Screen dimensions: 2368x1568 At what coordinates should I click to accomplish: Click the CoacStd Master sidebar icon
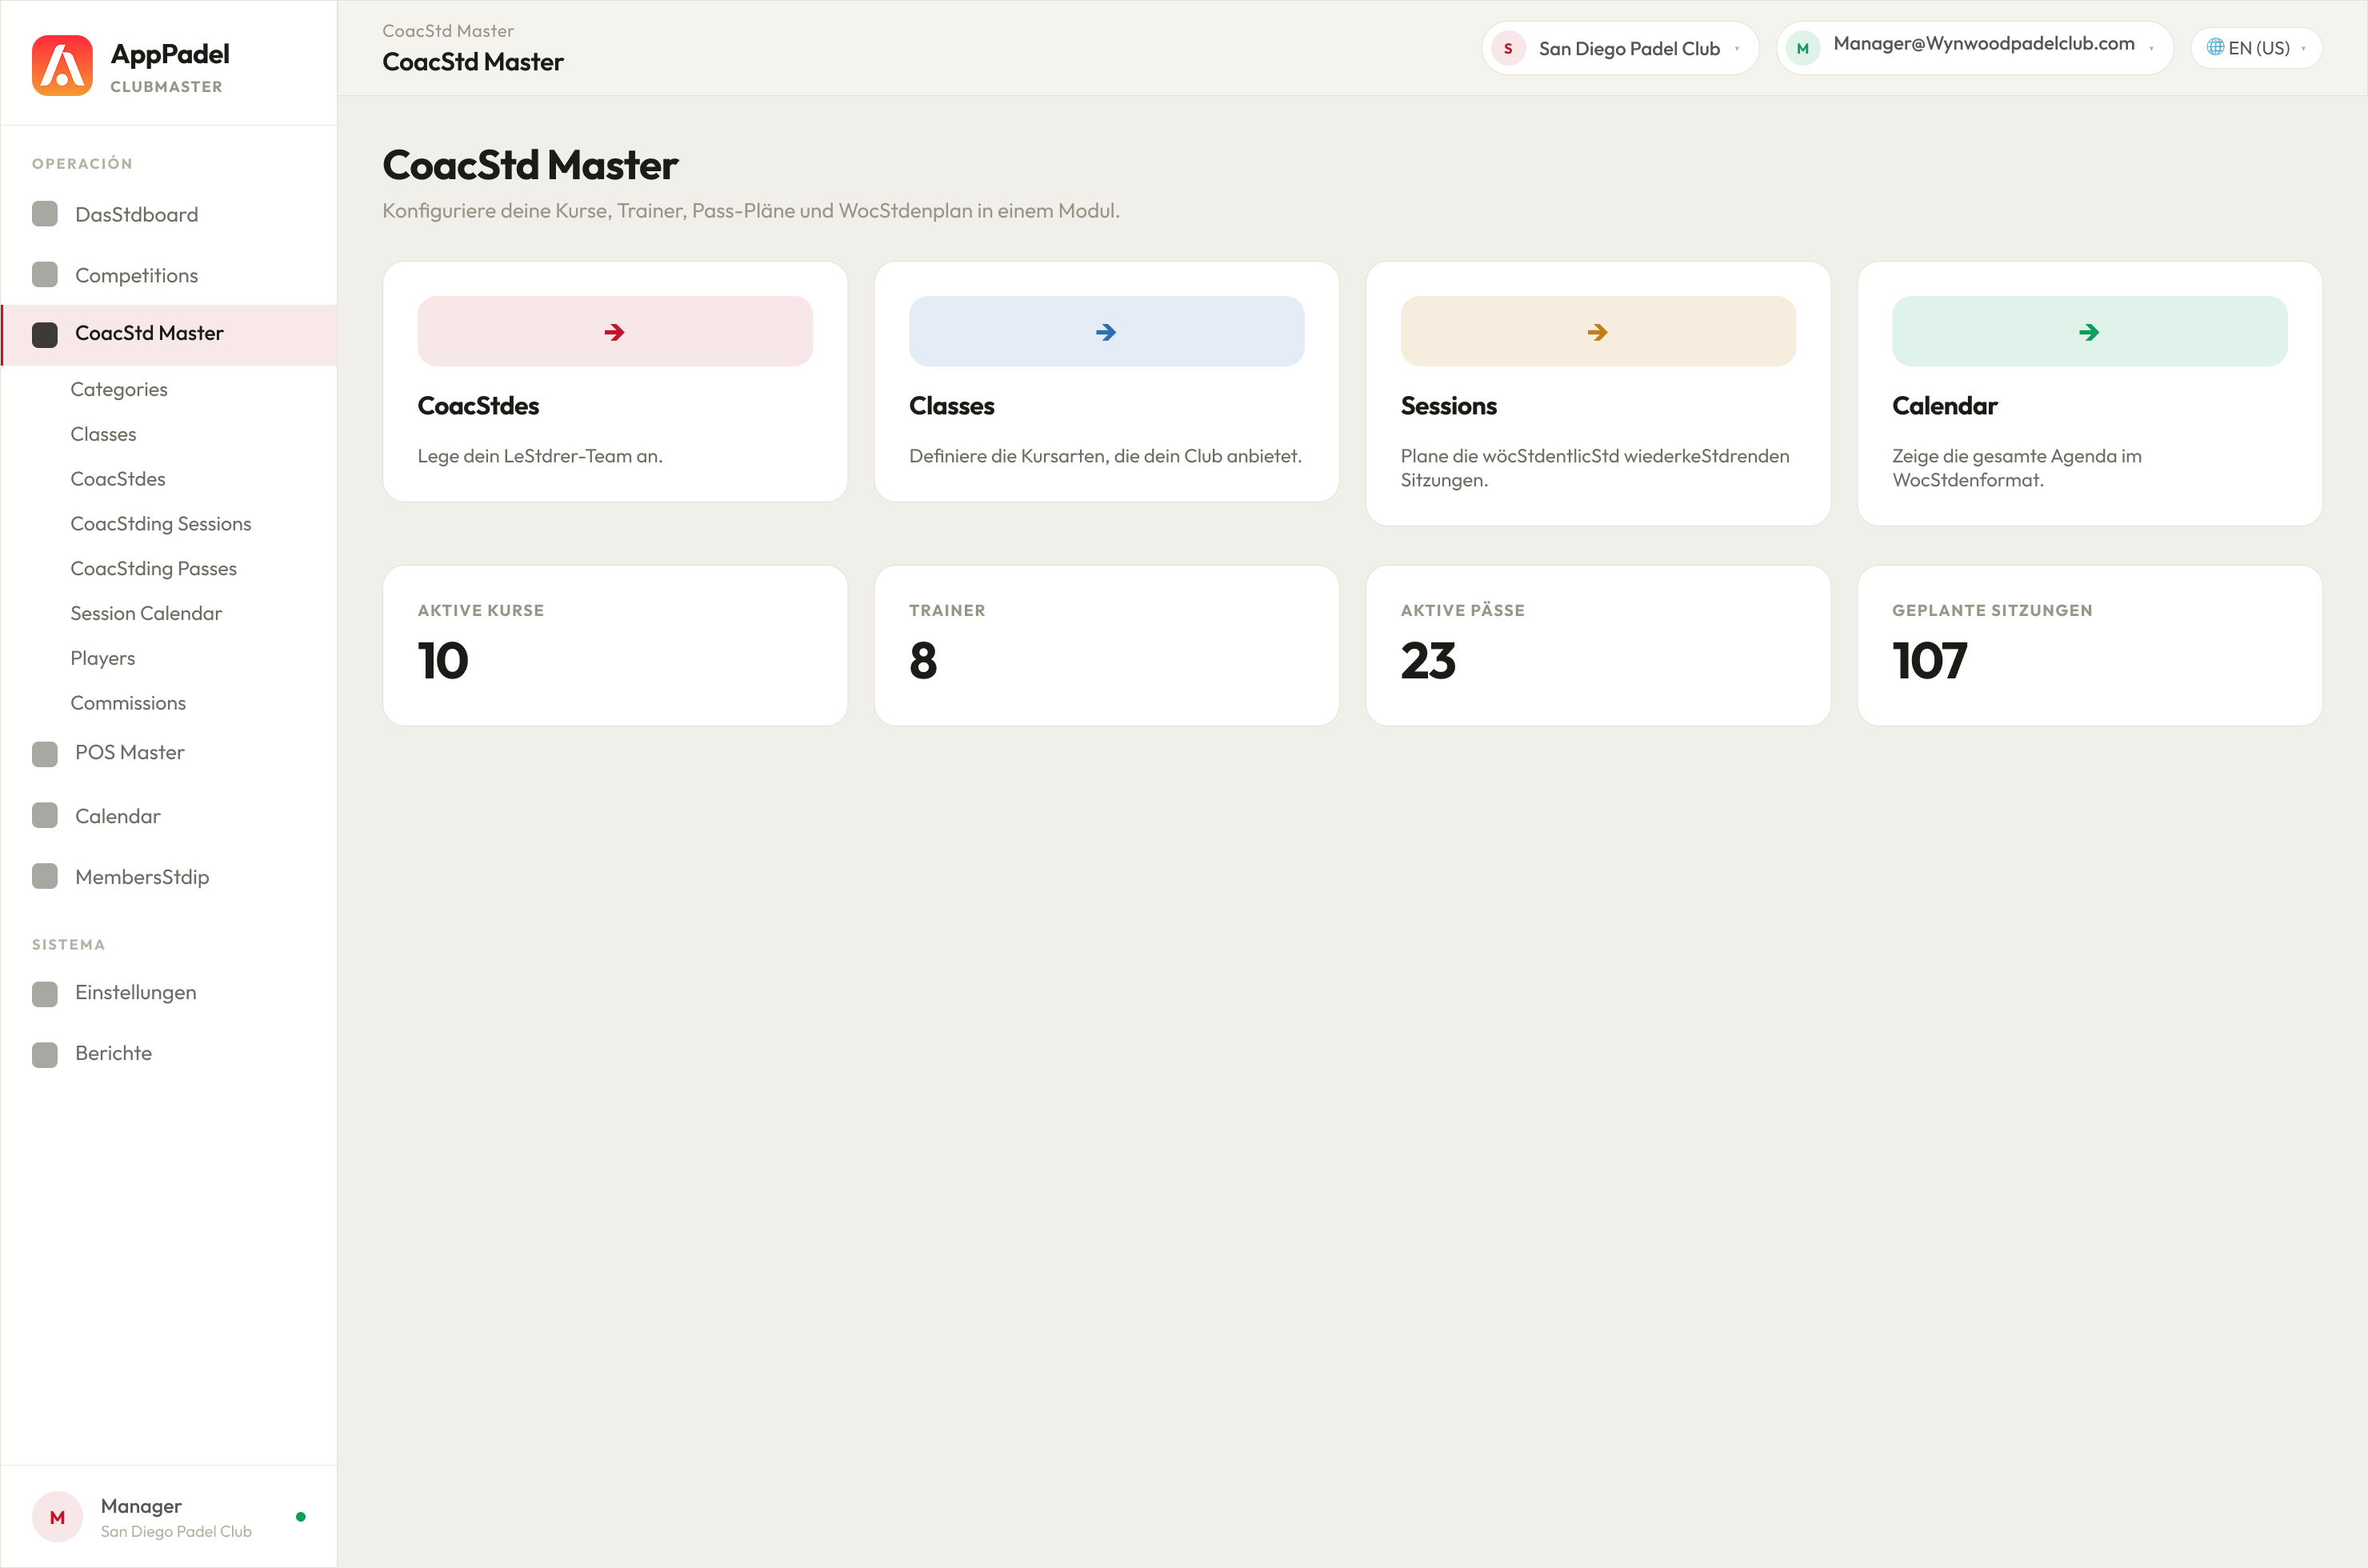click(45, 334)
